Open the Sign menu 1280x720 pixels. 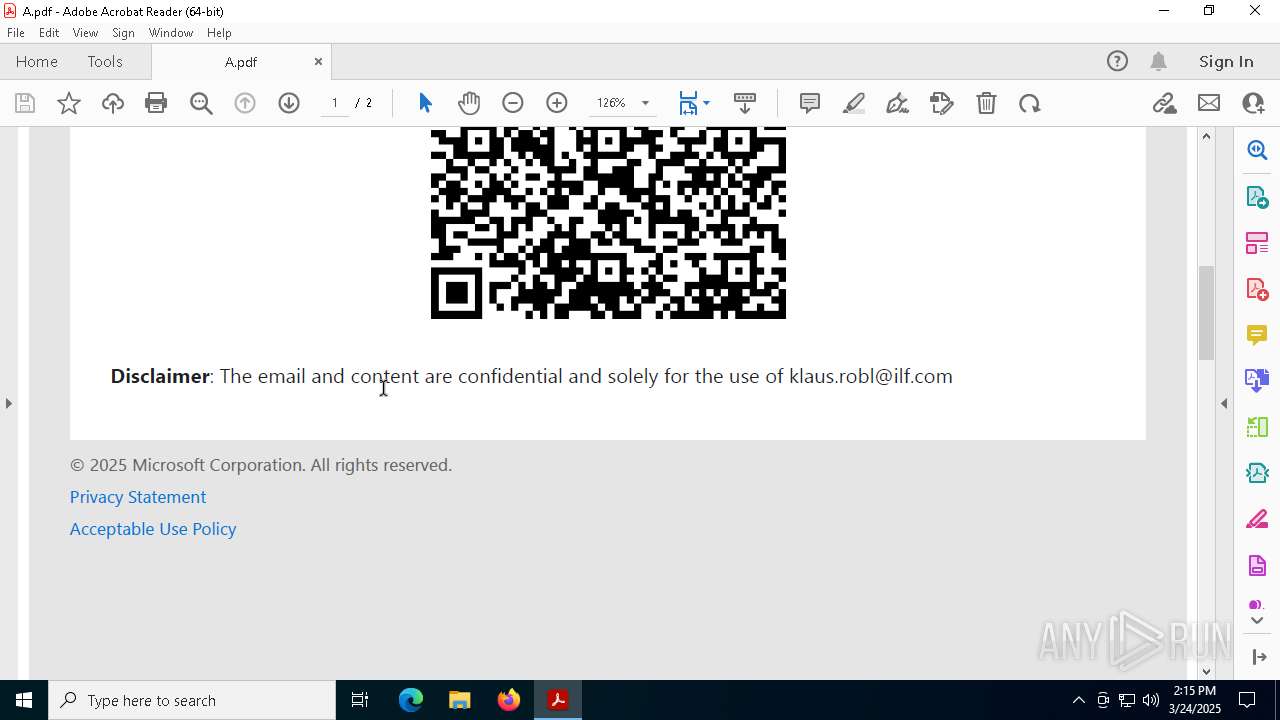coord(123,33)
